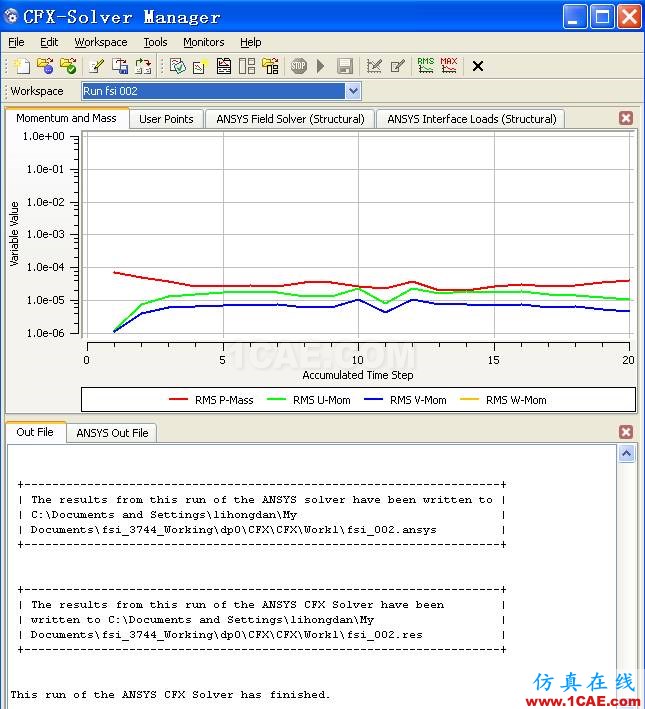Click the black X close workspace icon

pos(478,66)
